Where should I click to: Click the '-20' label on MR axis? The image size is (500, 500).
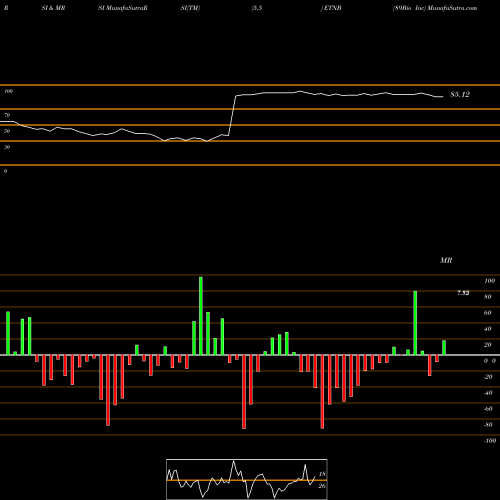tap(488, 377)
